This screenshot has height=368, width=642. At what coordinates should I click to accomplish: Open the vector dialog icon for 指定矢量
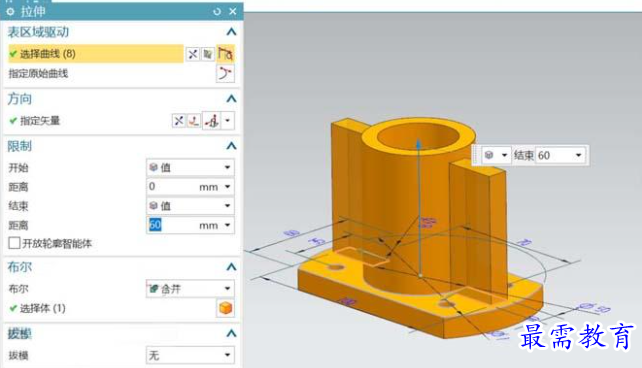pos(194,121)
